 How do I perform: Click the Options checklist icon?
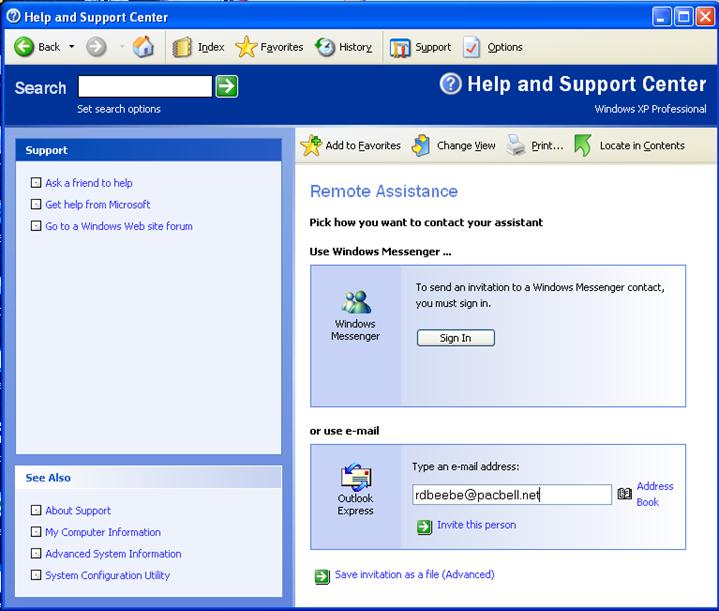[472, 47]
